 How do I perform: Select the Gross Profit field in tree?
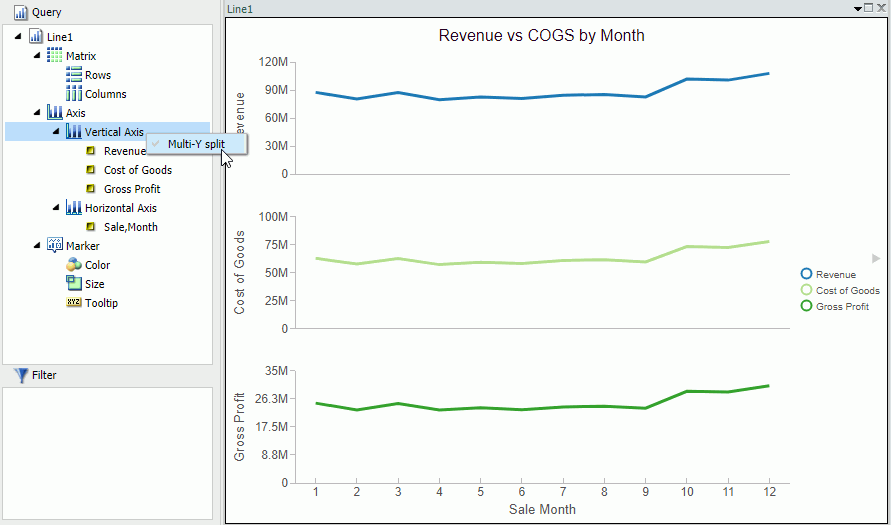click(132, 189)
